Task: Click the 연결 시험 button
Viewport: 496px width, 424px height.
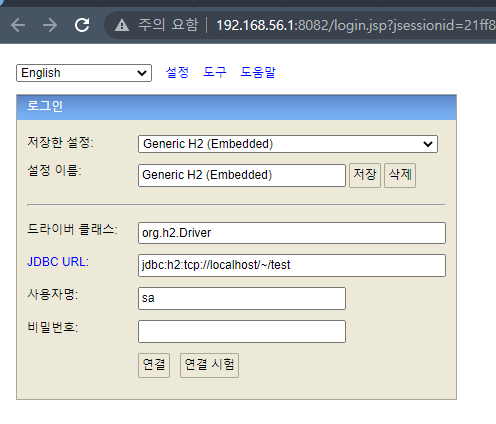Action: pos(209,365)
